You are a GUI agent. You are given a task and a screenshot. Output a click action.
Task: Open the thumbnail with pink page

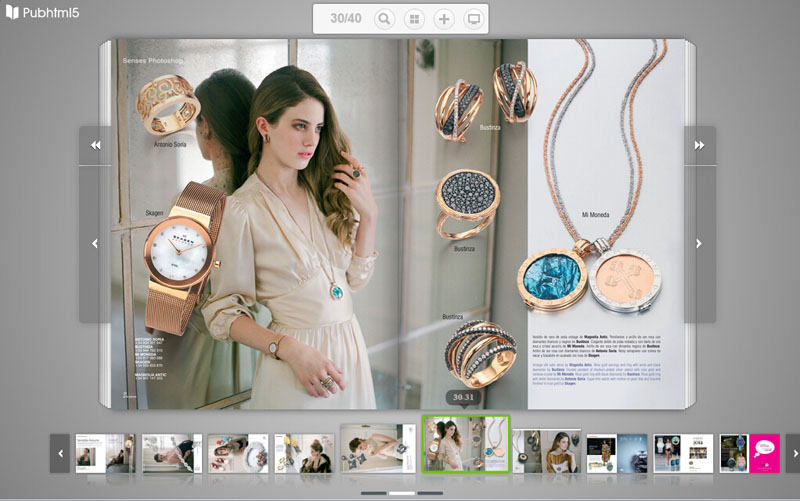click(x=749, y=453)
